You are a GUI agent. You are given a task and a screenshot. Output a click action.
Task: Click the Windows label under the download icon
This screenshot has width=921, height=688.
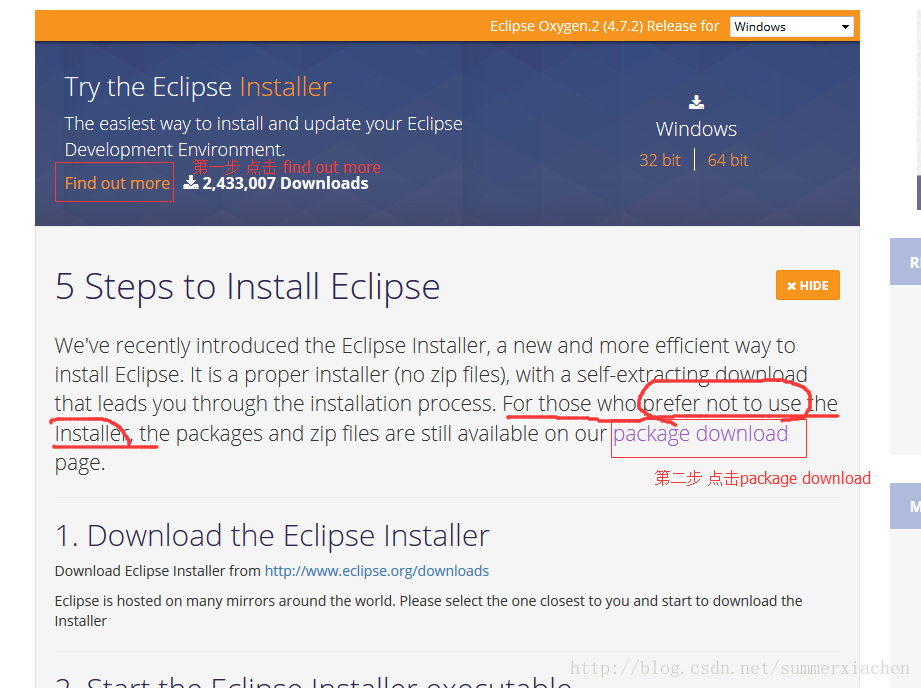(x=696, y=129)
